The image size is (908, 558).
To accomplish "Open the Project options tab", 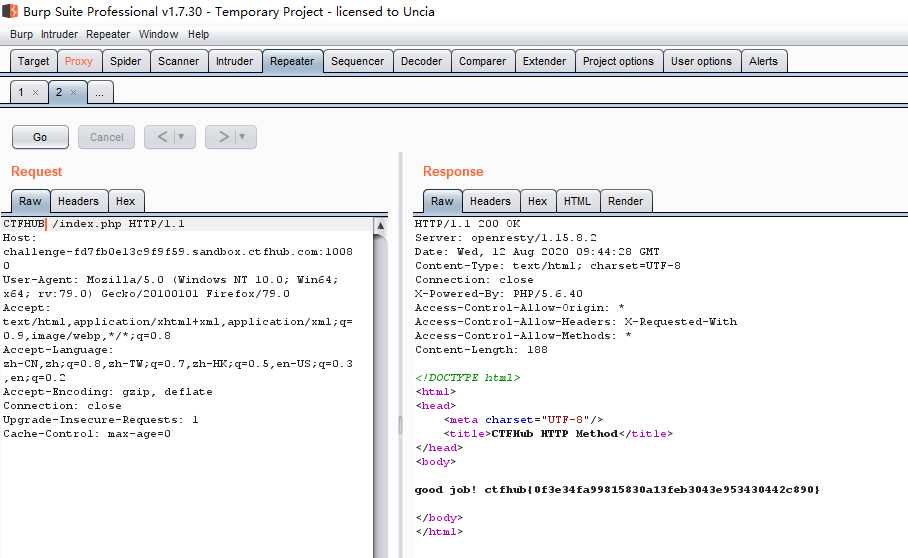I will [x=618, y=61].
